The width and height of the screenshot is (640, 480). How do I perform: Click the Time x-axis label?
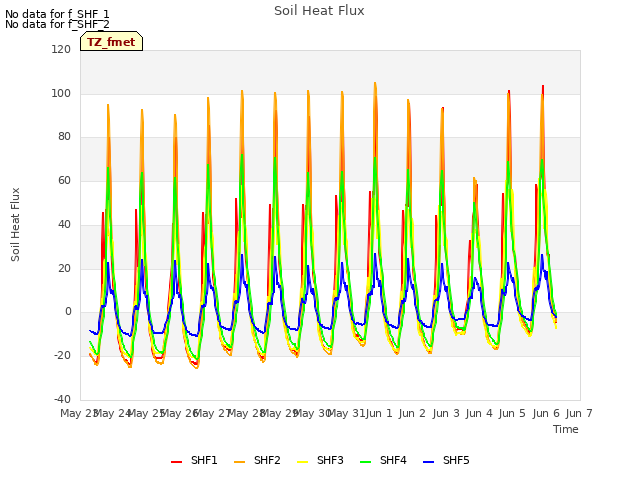[x=566, y=429]
